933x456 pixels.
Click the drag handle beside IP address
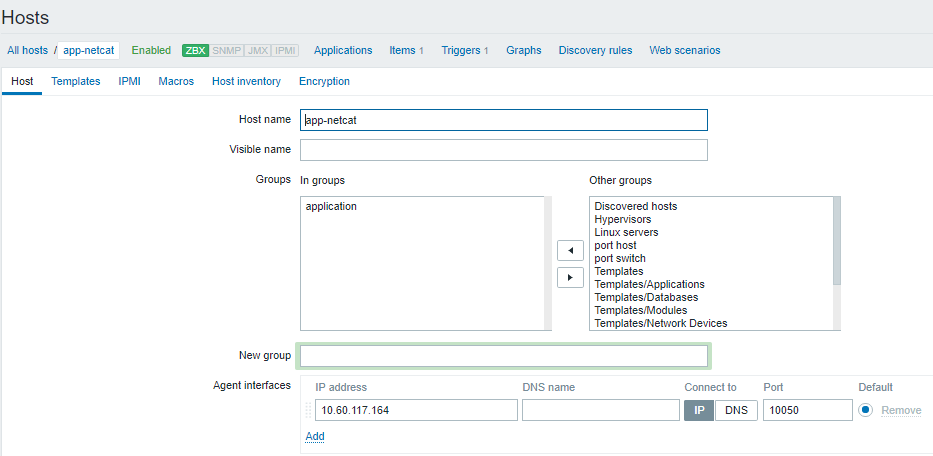tap(308, 410)
